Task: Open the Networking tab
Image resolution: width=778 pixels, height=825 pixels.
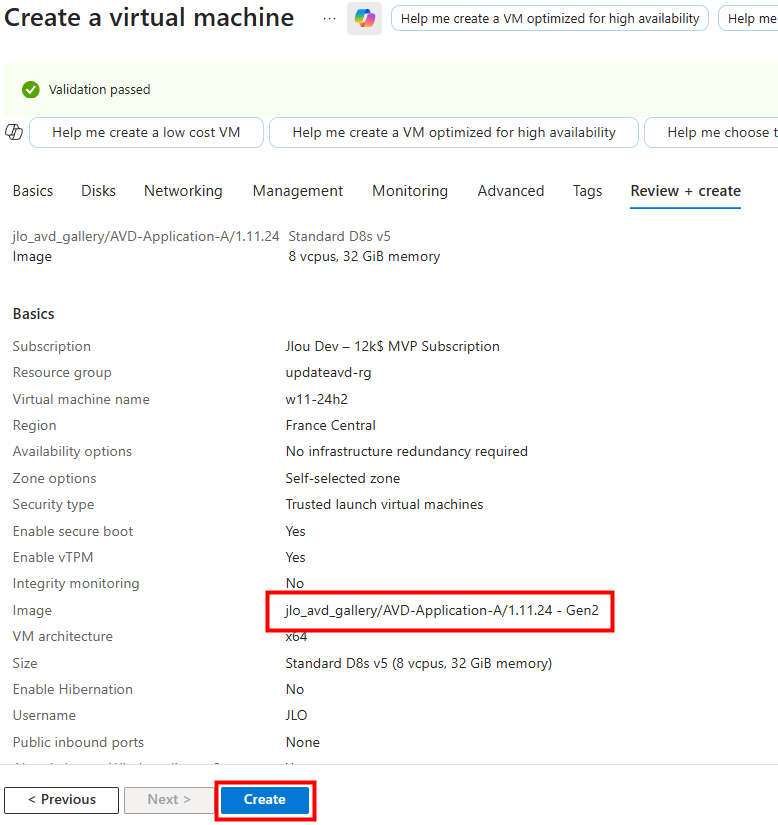Action: pos(183,191)
